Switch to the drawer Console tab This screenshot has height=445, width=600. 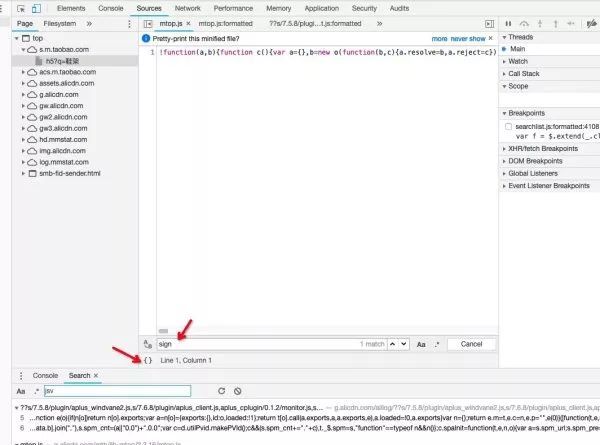pos(45,376)
